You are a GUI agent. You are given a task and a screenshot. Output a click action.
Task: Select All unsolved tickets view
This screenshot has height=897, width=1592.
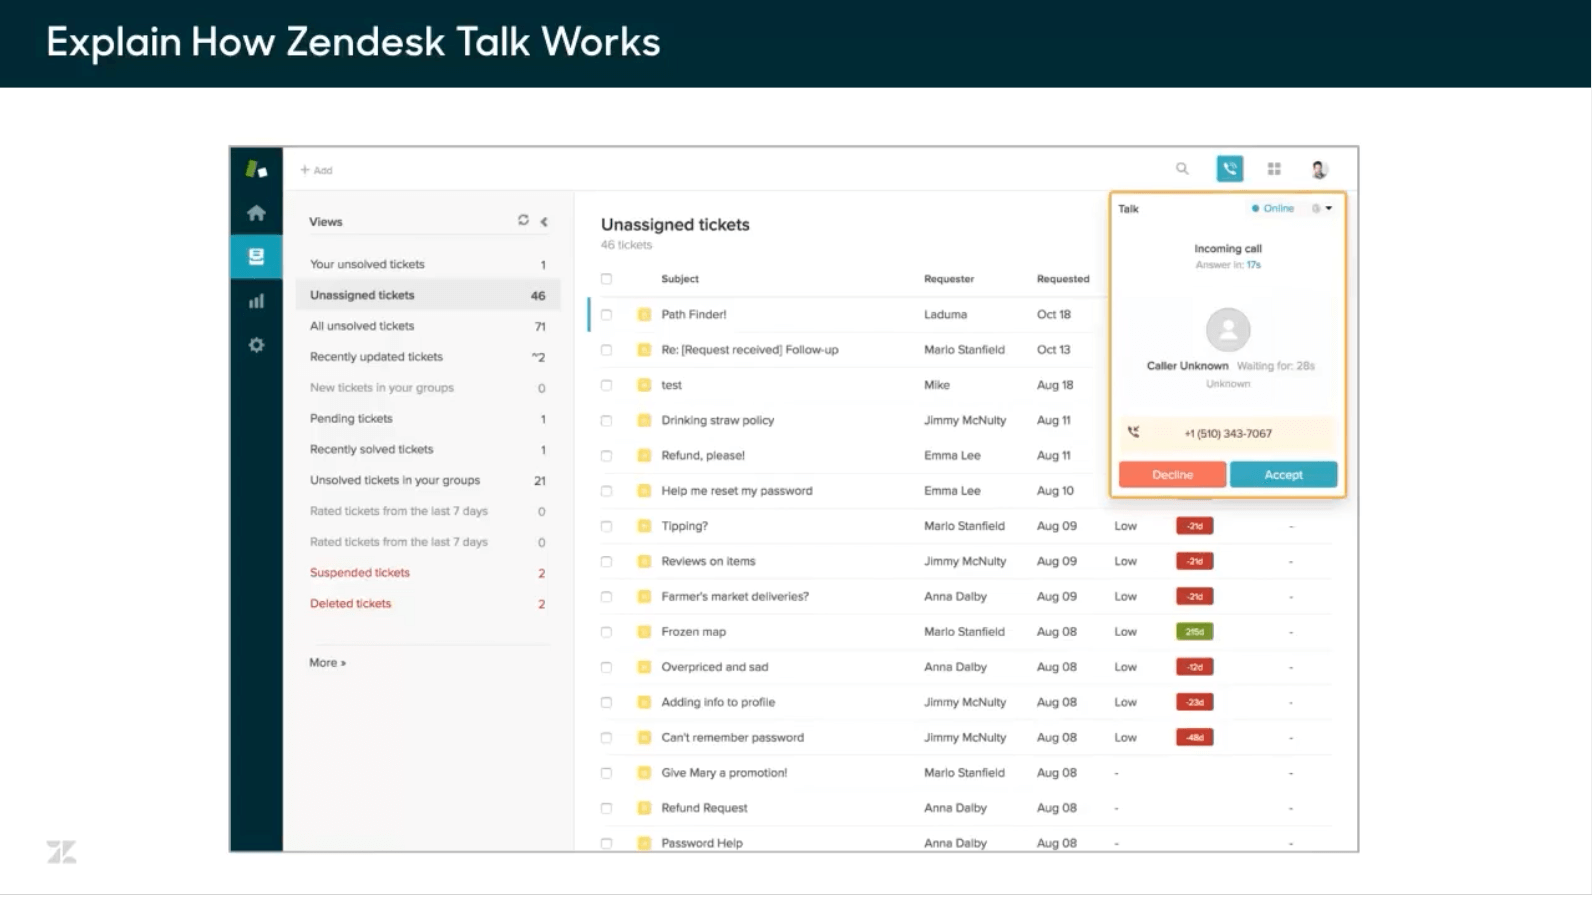(428, 326)
